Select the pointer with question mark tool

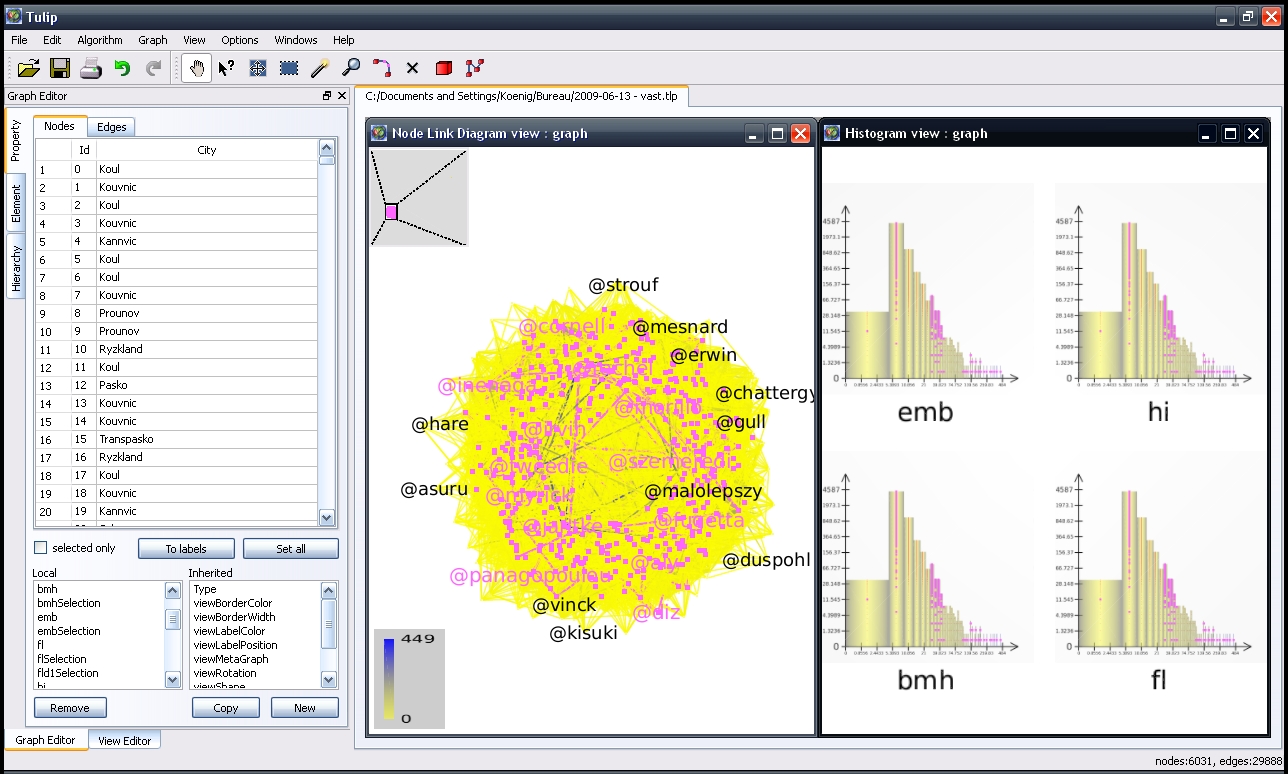(227, 68)
